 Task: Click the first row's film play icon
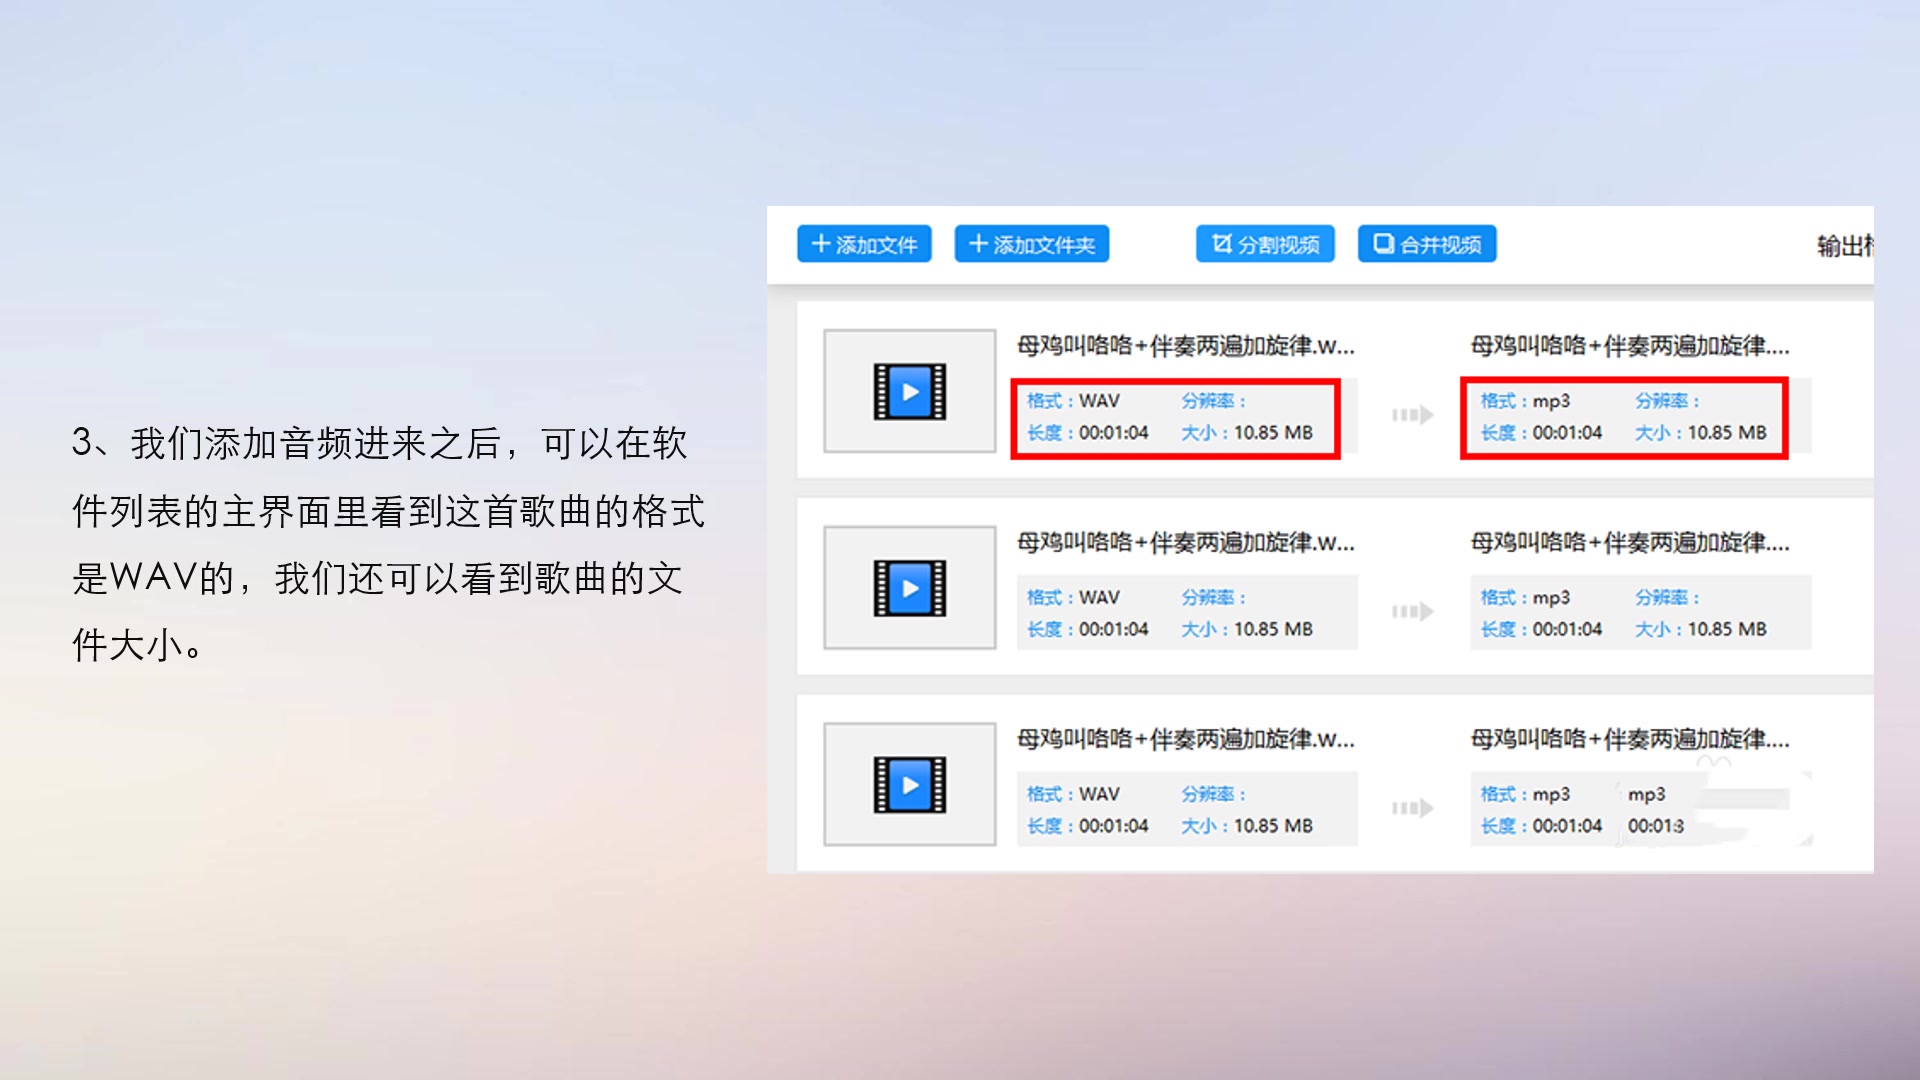(x=909, y=391)
